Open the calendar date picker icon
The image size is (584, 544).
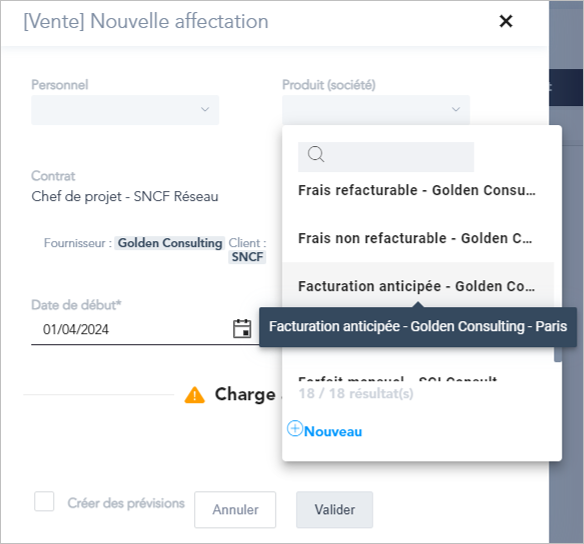click(x=242, y=329)
